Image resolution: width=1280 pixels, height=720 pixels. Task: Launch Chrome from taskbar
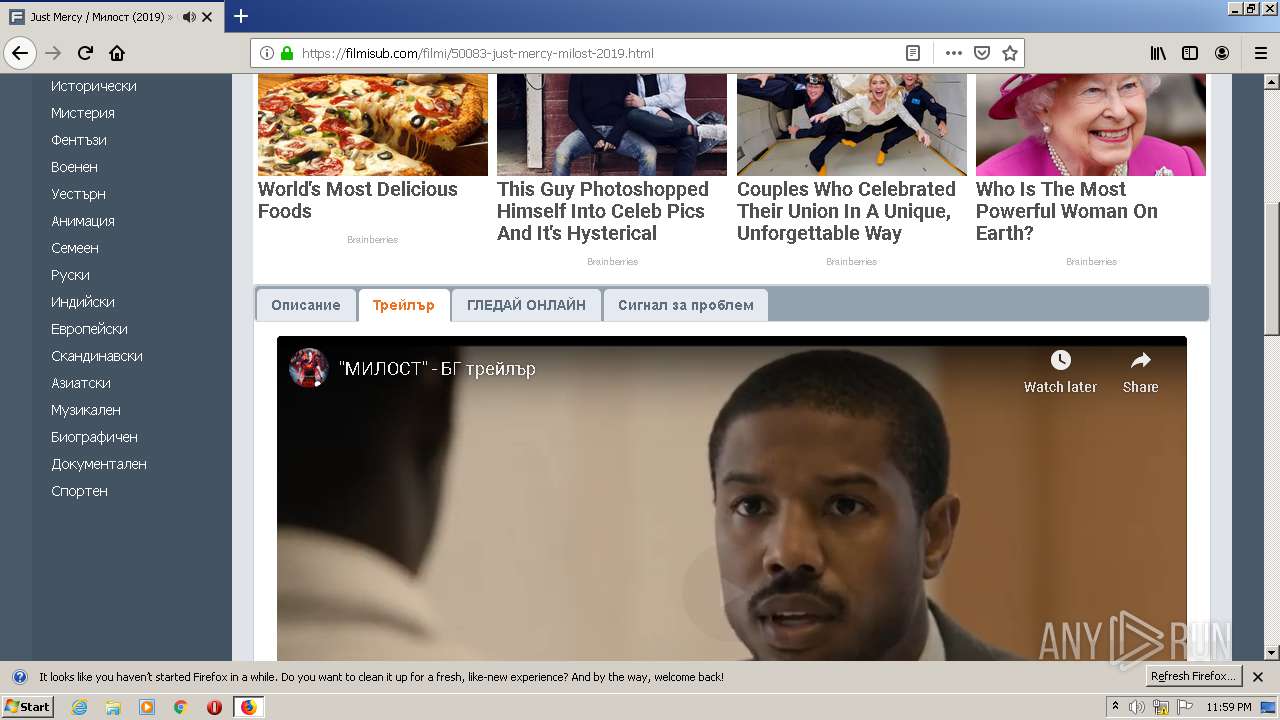(x=180, y=707)
